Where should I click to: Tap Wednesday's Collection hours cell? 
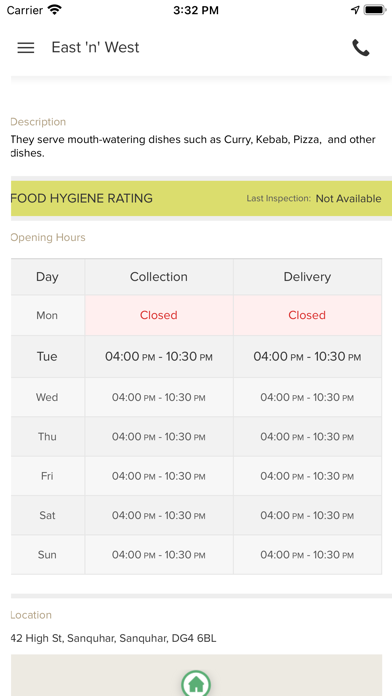pyautogui.click(x=159, y=397)
